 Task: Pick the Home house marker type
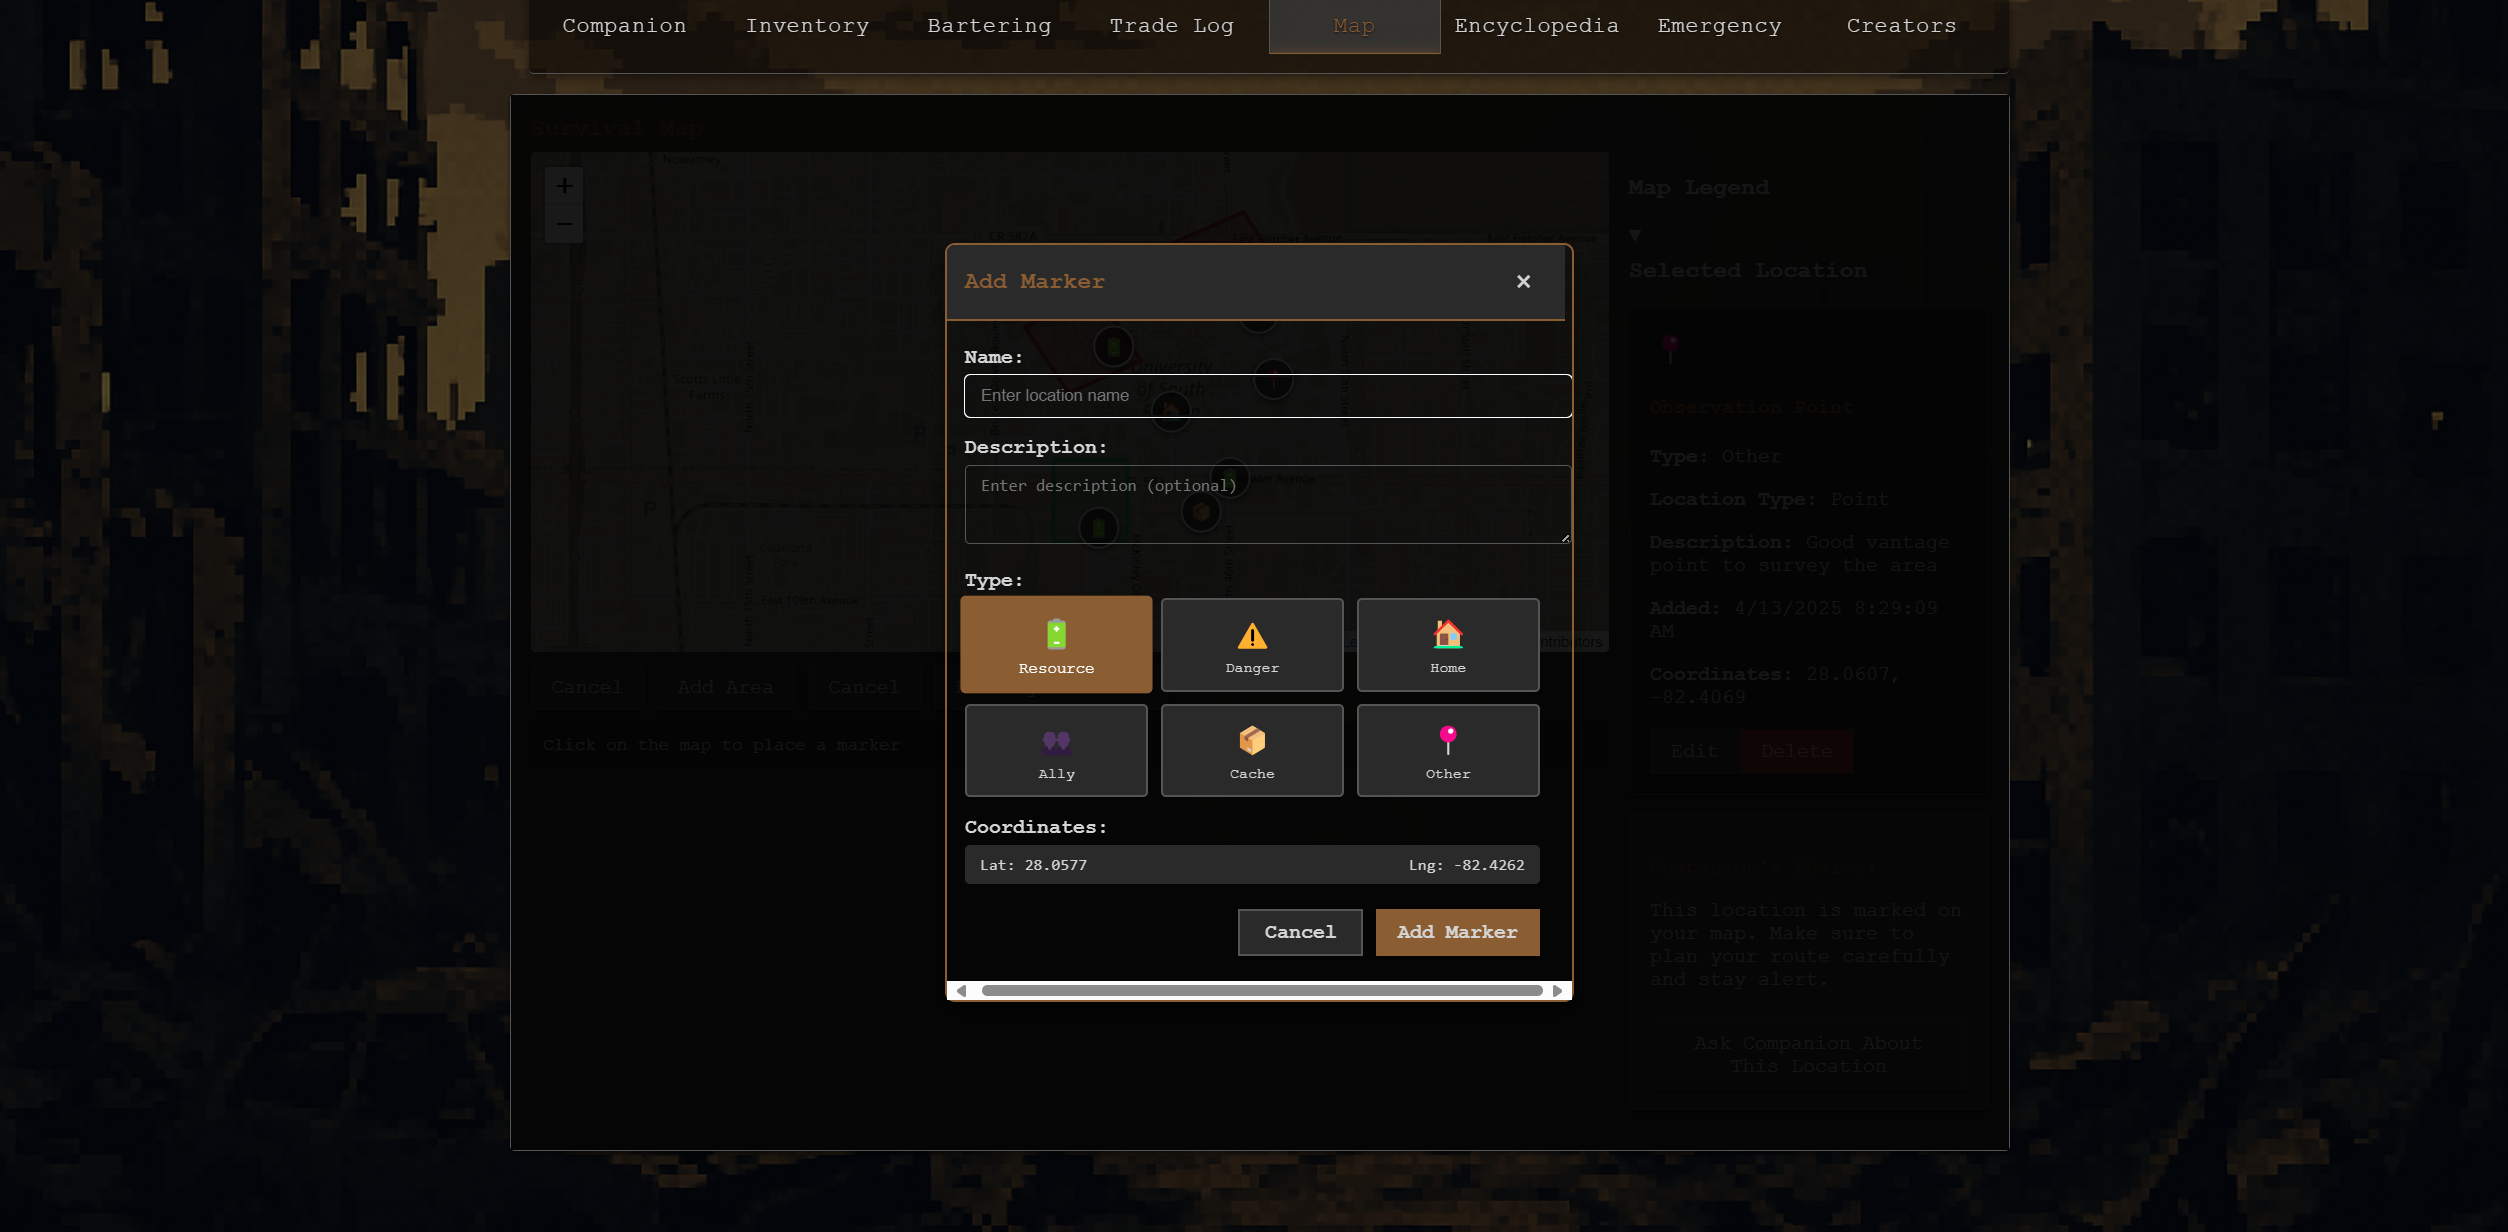point(1447,645)
